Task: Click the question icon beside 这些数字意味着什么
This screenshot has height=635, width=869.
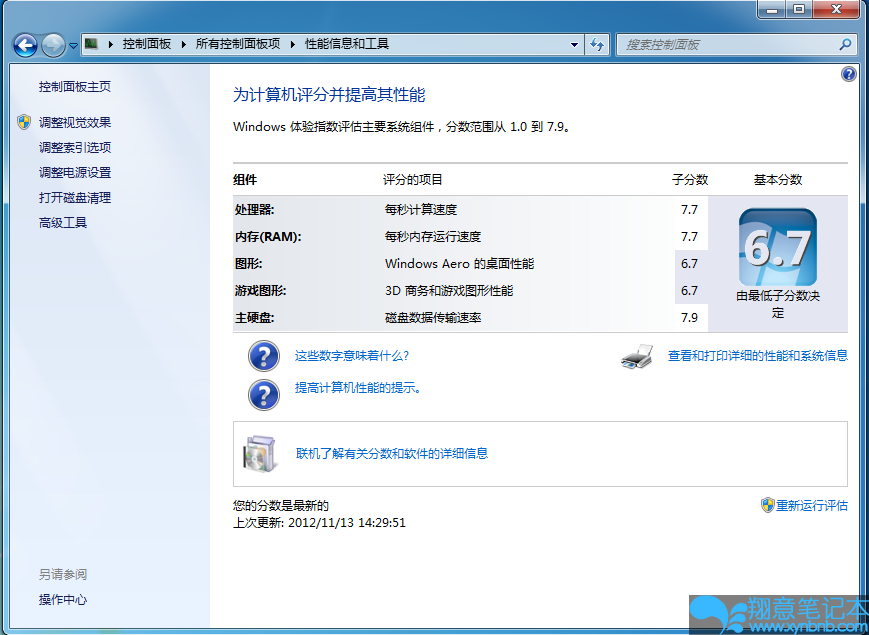Action: (x=263, y=356)
